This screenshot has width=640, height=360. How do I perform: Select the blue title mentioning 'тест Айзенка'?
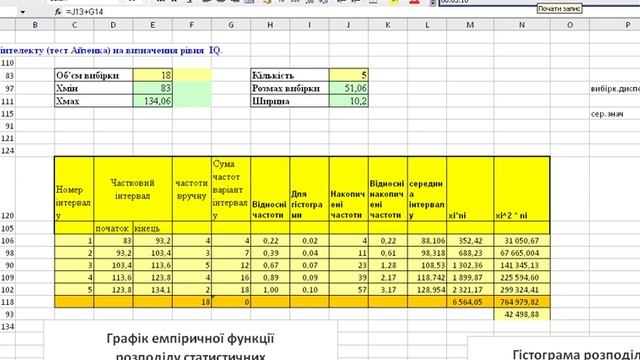click(111, 51)
